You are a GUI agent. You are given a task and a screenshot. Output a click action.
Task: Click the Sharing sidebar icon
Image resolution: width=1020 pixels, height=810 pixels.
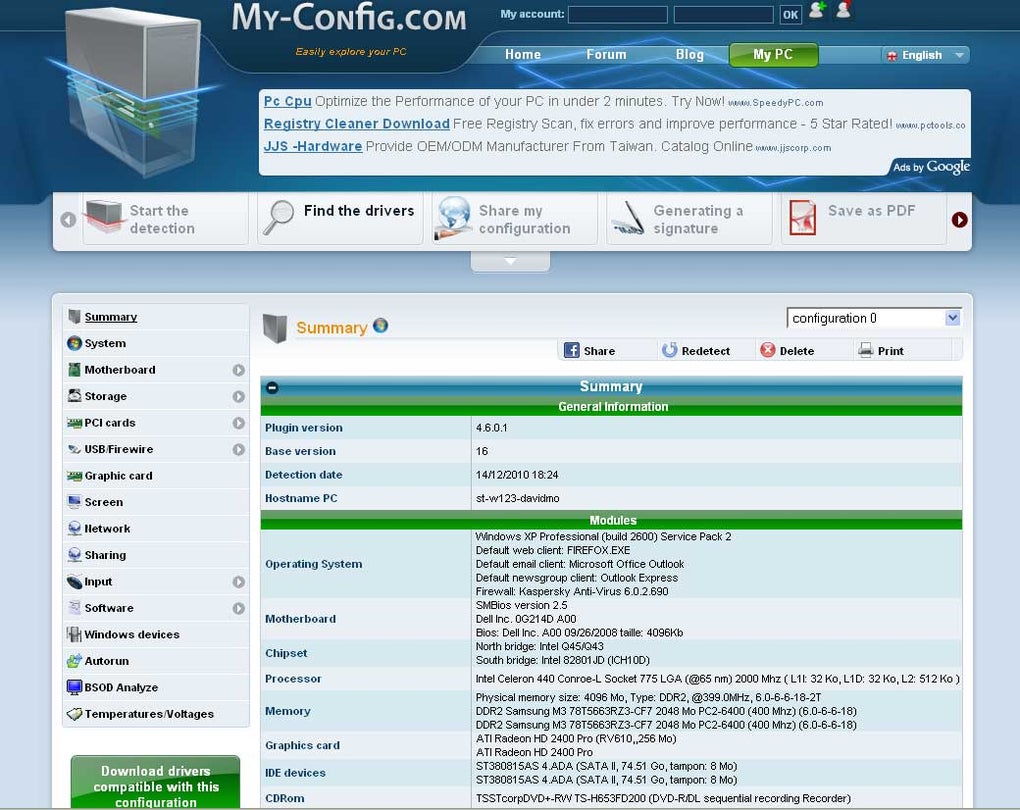pos(74,555)
